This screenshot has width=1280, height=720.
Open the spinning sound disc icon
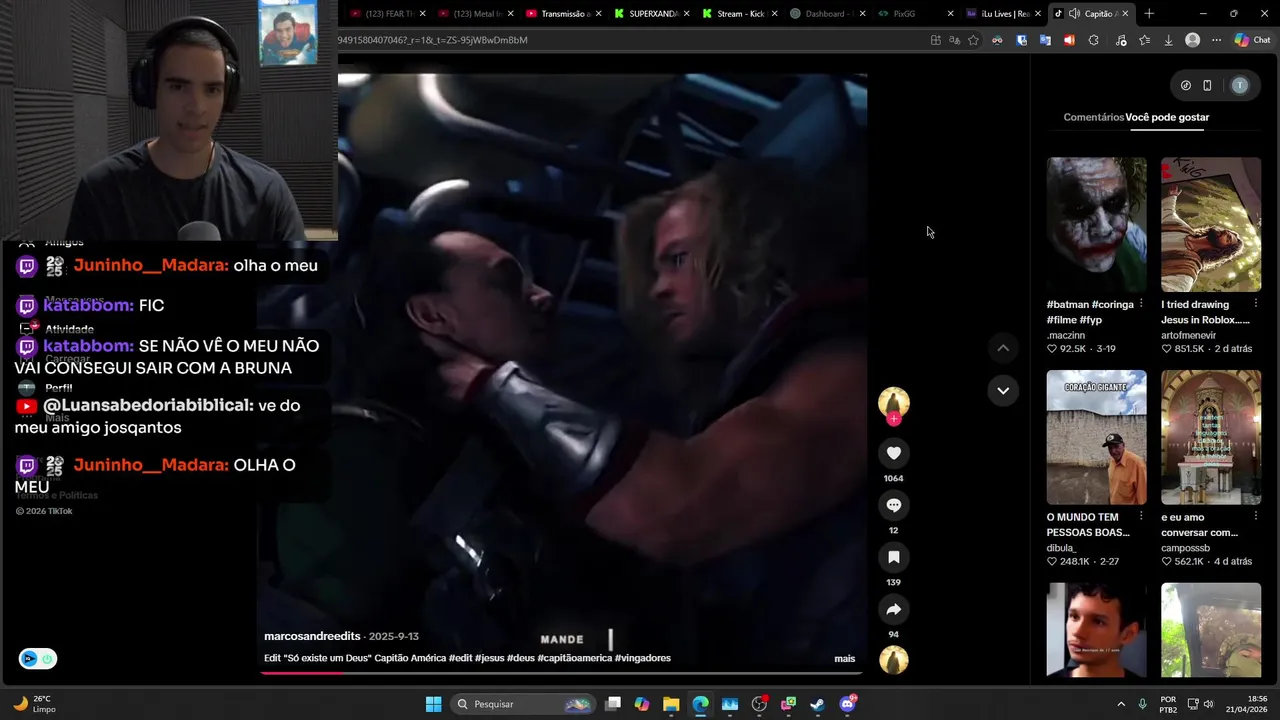(x=894, y=660)
